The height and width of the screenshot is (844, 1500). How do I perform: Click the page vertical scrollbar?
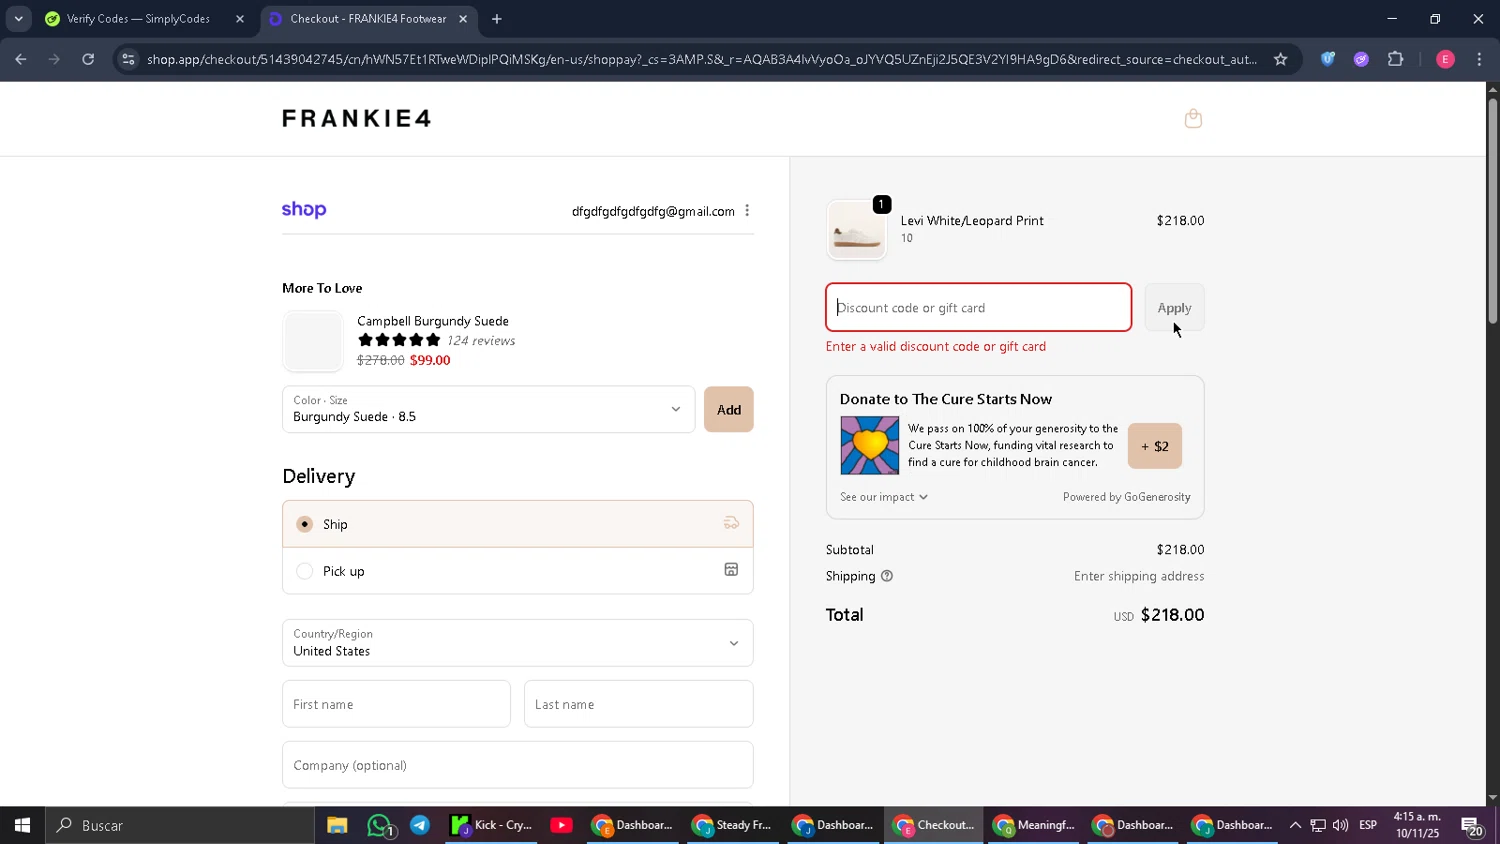pyautogui.click(x=1492, y=210)
